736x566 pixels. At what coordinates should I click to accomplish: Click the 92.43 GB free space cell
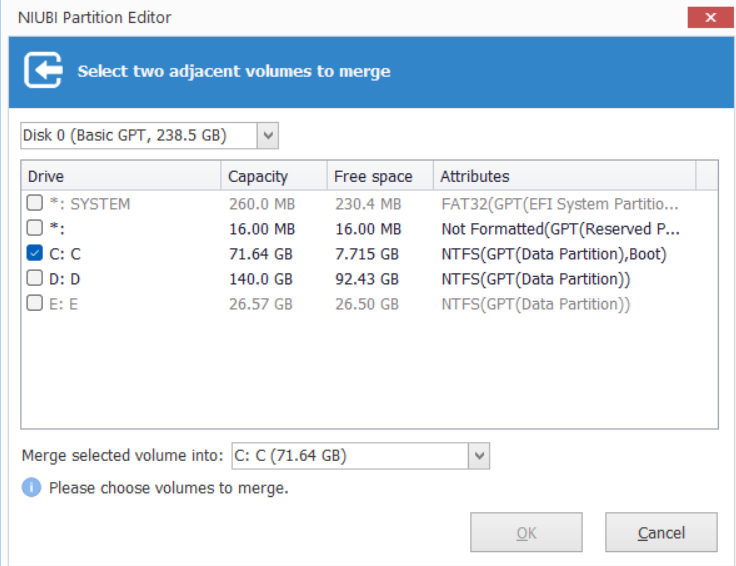coord(367,279)
